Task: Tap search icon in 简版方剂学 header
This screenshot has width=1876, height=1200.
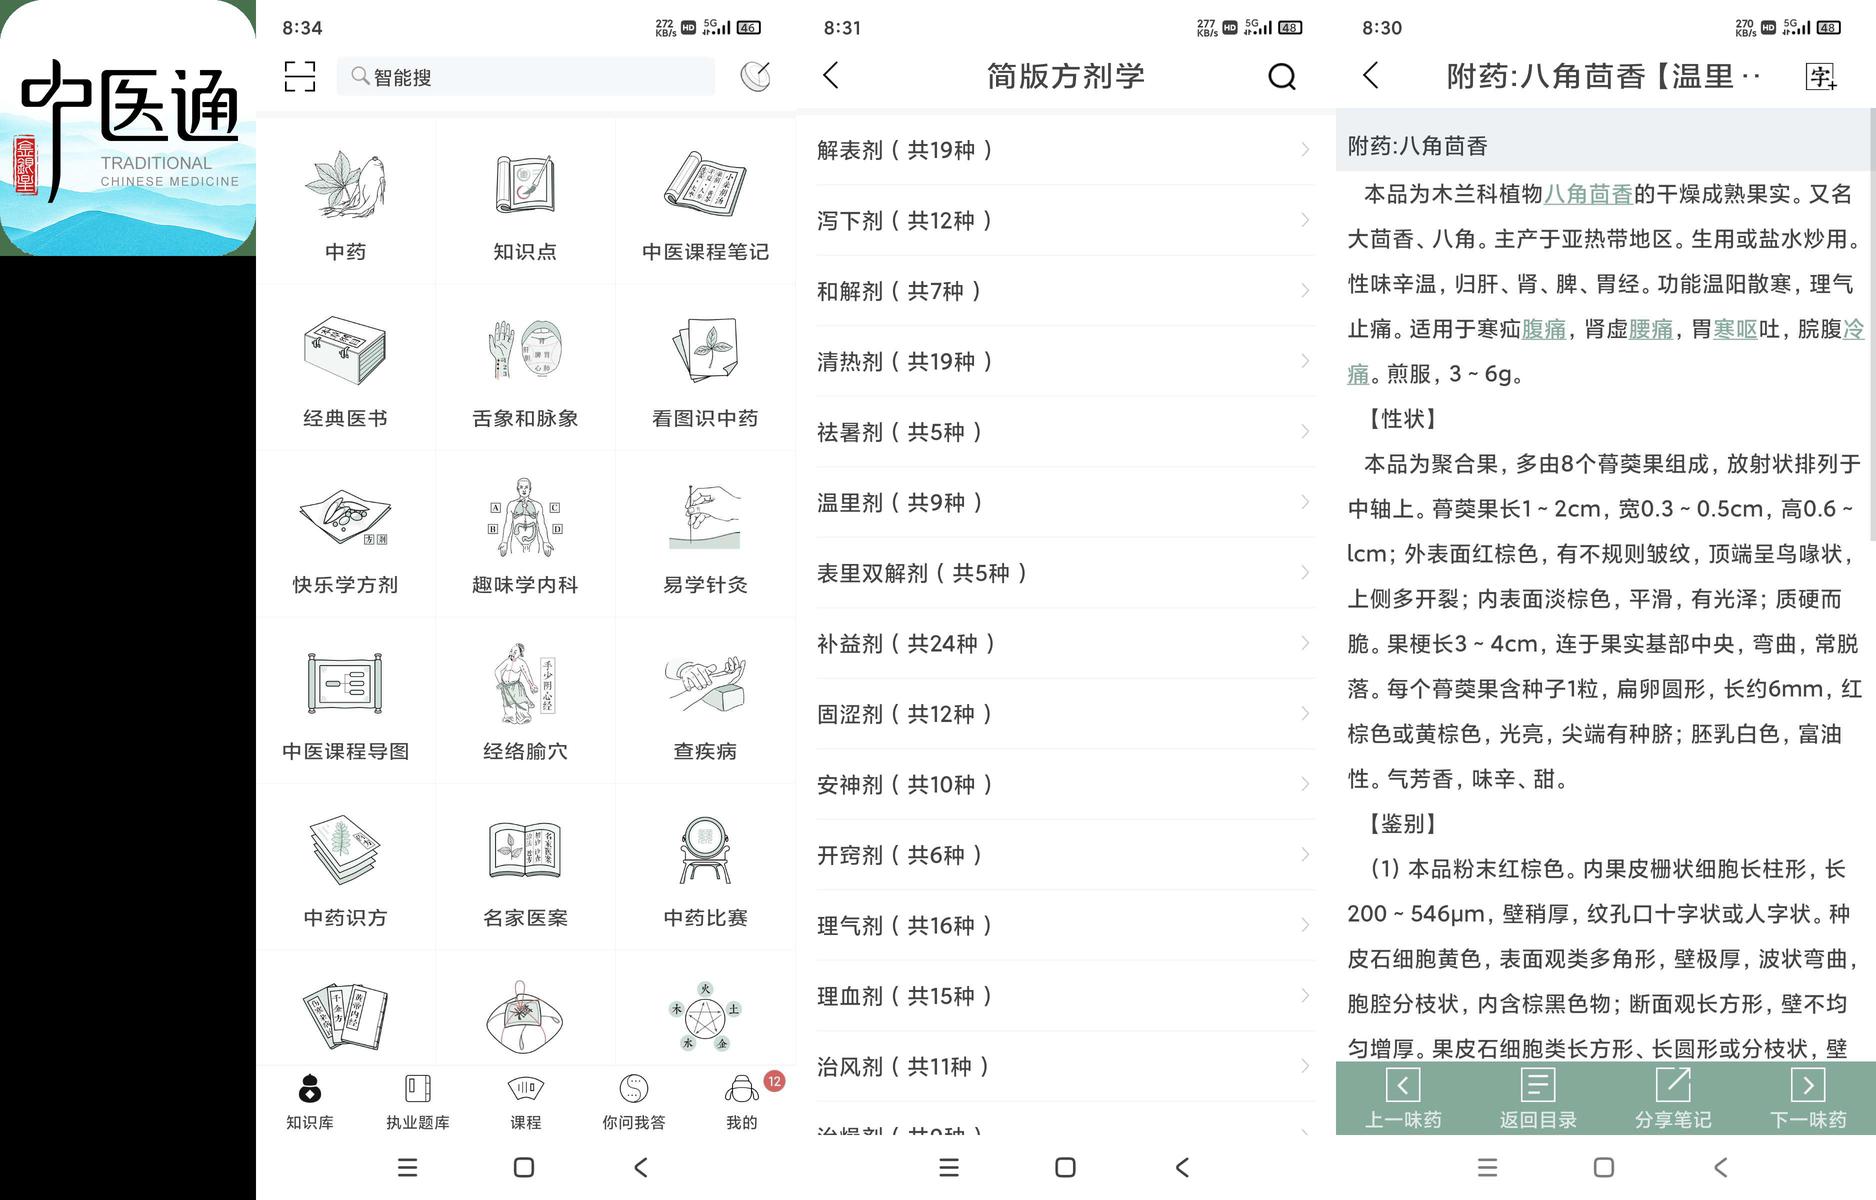Action: 1281,76
